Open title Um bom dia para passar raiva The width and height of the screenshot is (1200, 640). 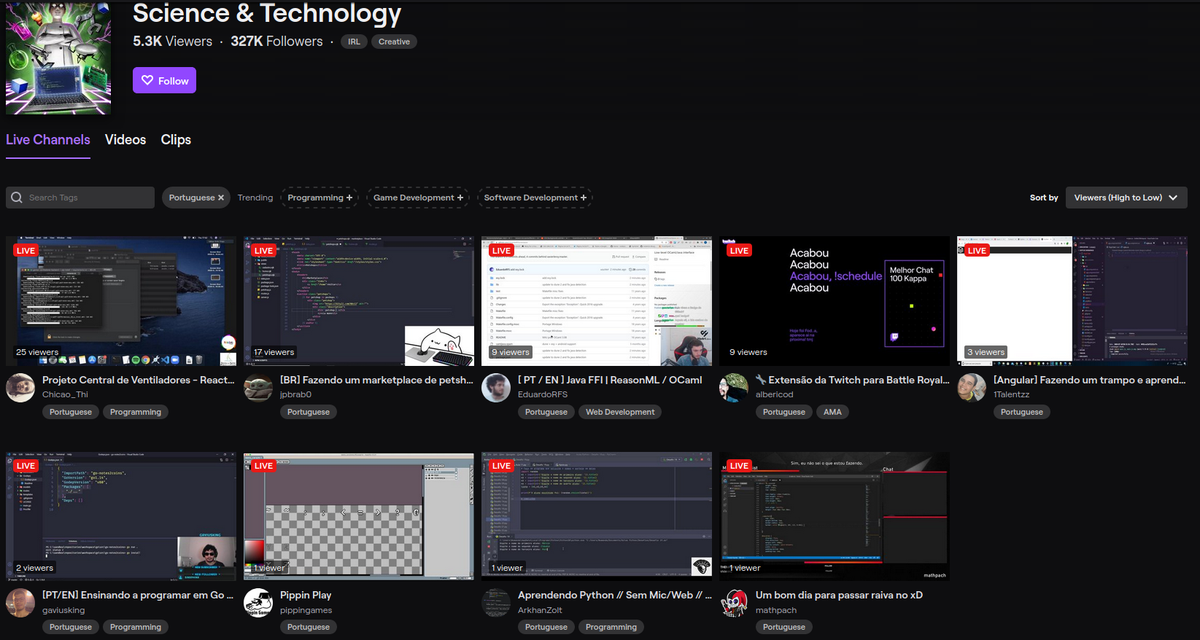click(x=839, y=595)
